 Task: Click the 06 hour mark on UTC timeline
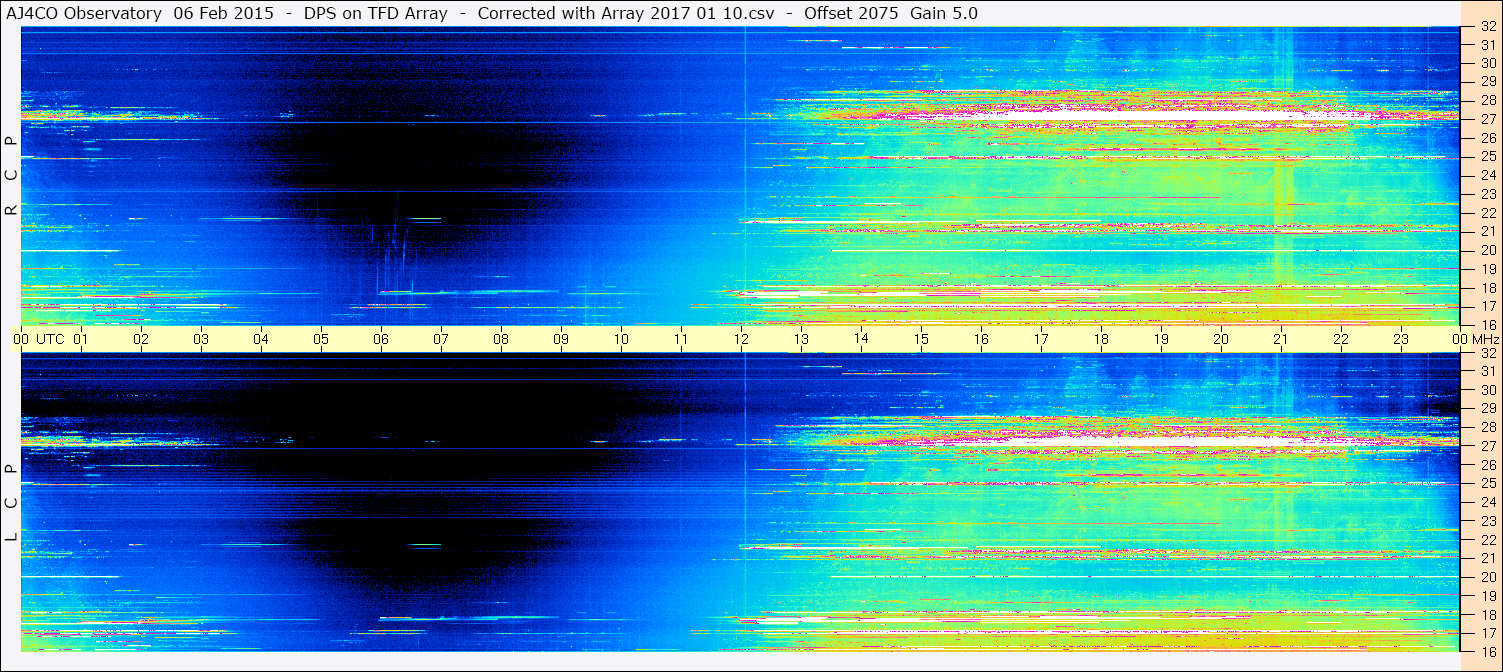click(x=381, y=339)
